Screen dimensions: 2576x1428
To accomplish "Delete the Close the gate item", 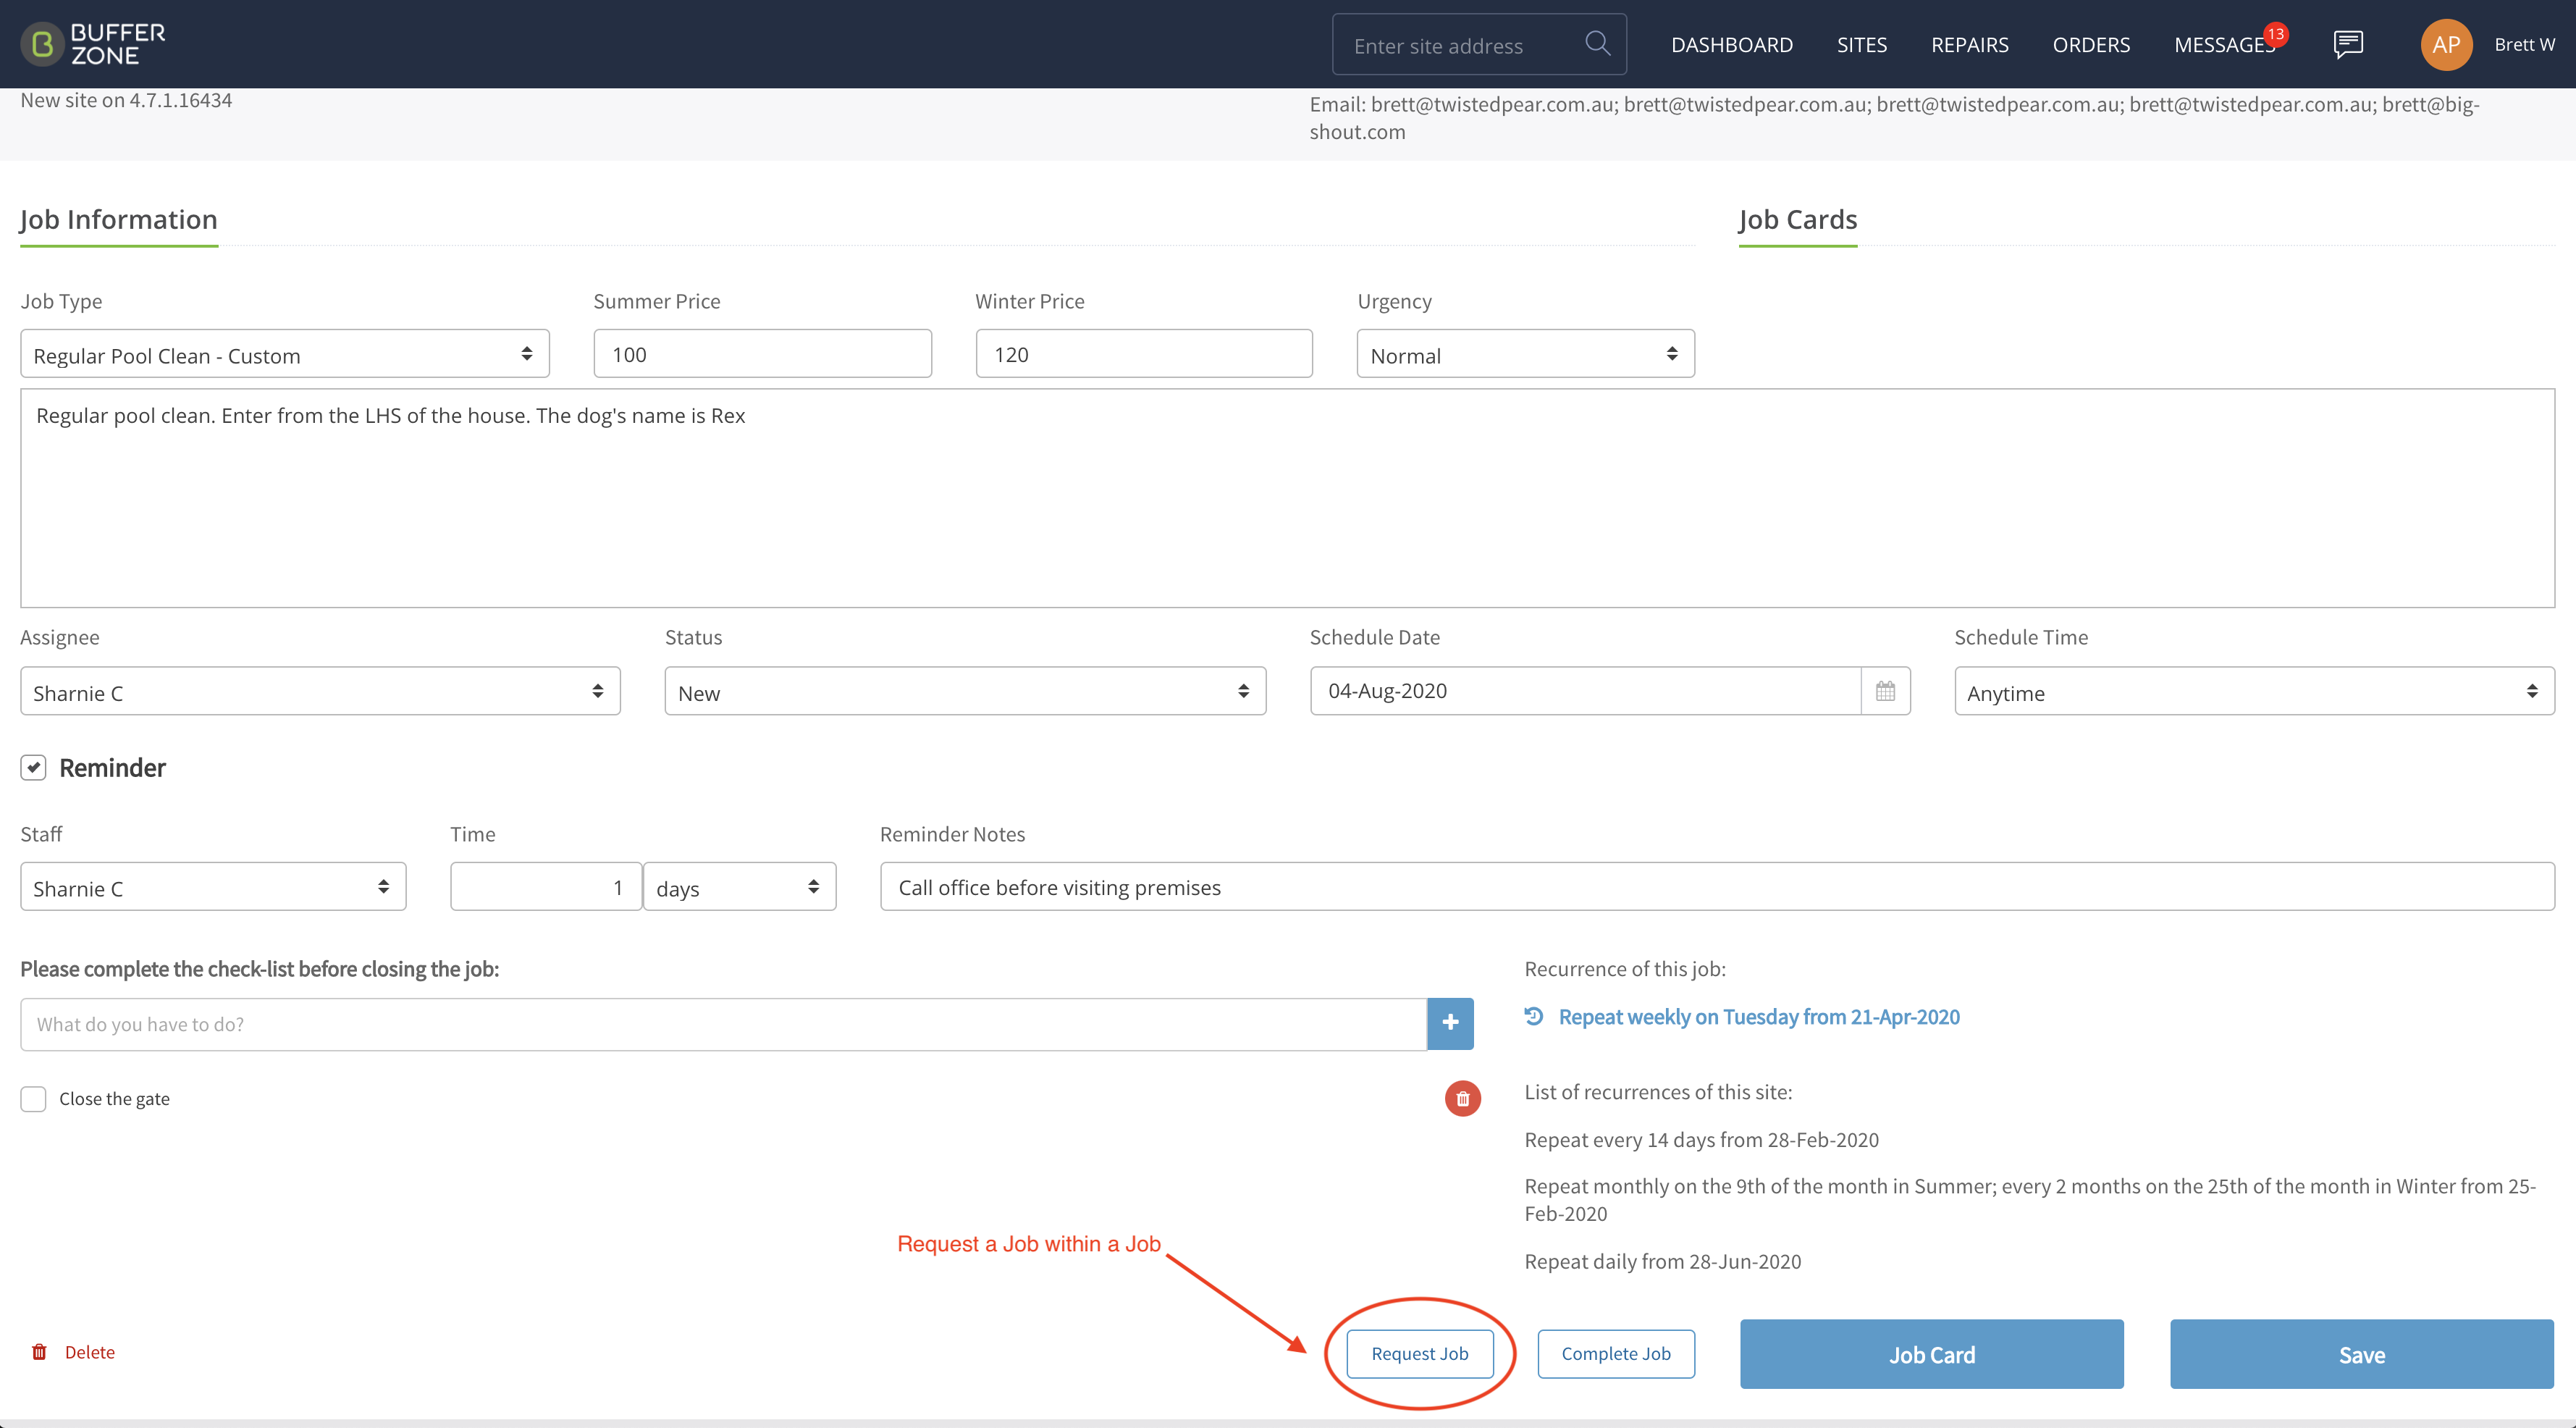I will click(x=1462, y=1099).
